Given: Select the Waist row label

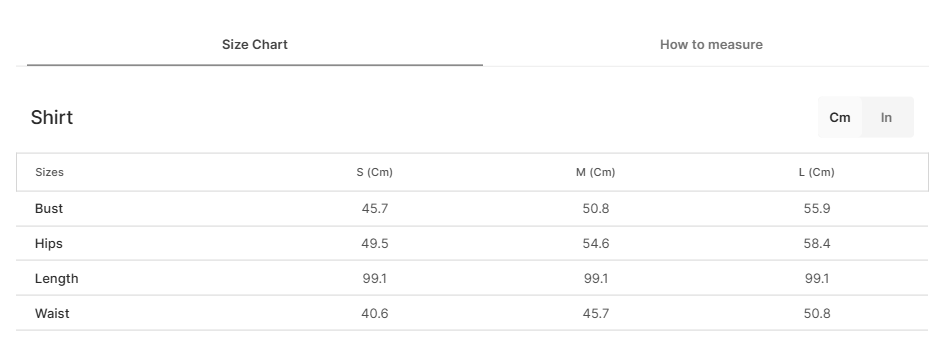Looking at the screenshot, I should click(x=52, y=313).
